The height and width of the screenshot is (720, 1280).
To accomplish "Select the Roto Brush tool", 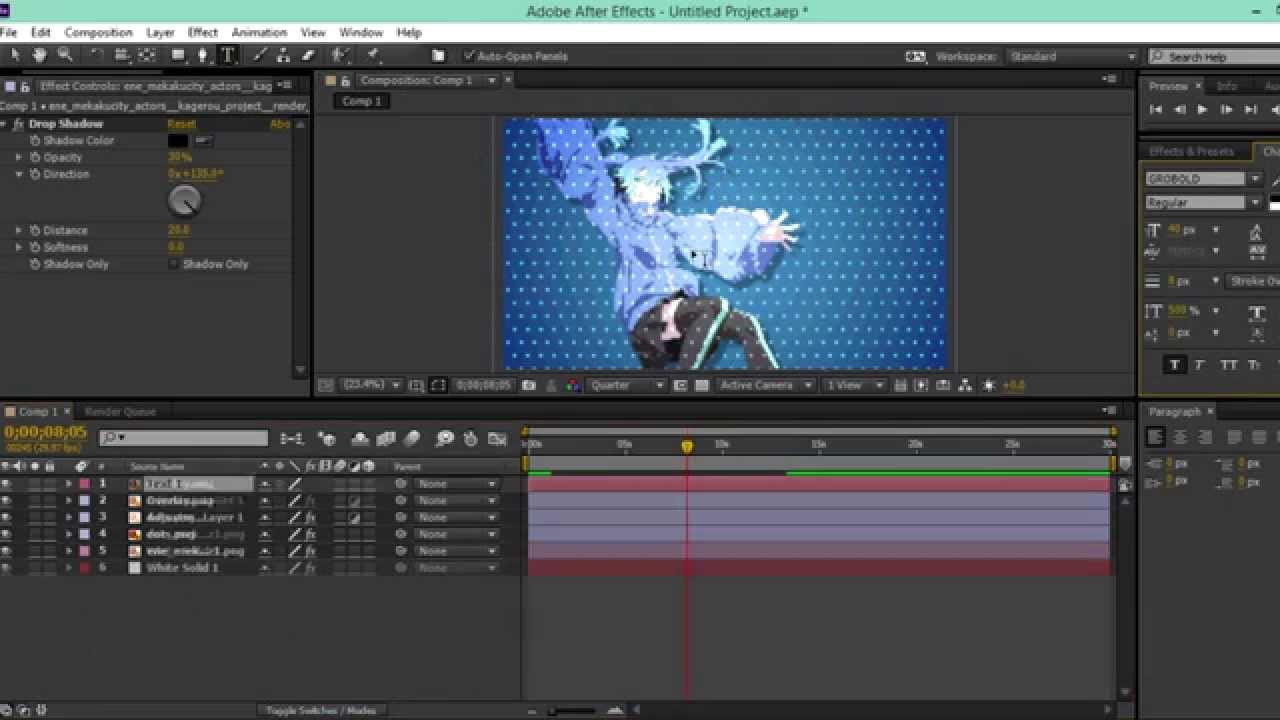I will pyautogui.click(x=340, y=56).
